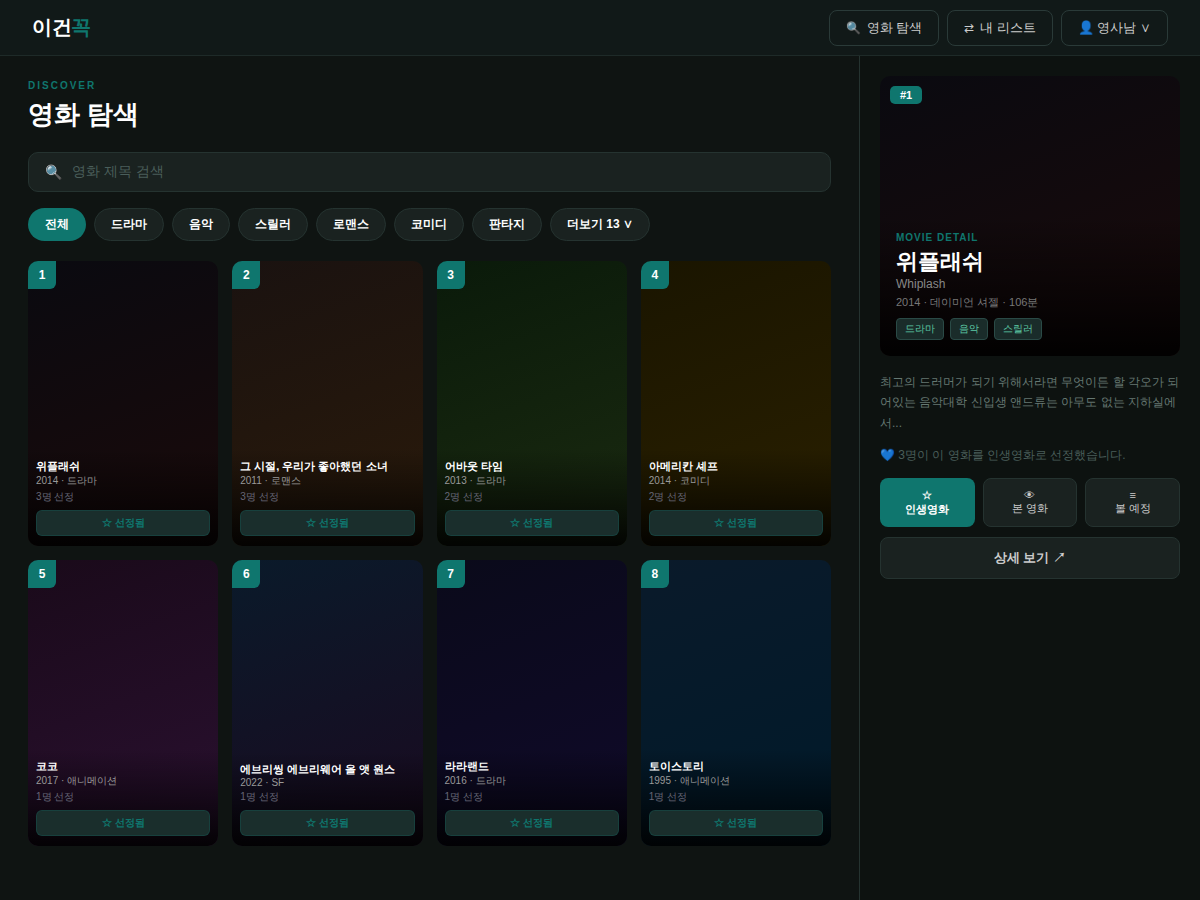Add 위플래쉬 to 볼 예정 list
The image size is (1200, 900).
click(x=1132, y=502)
